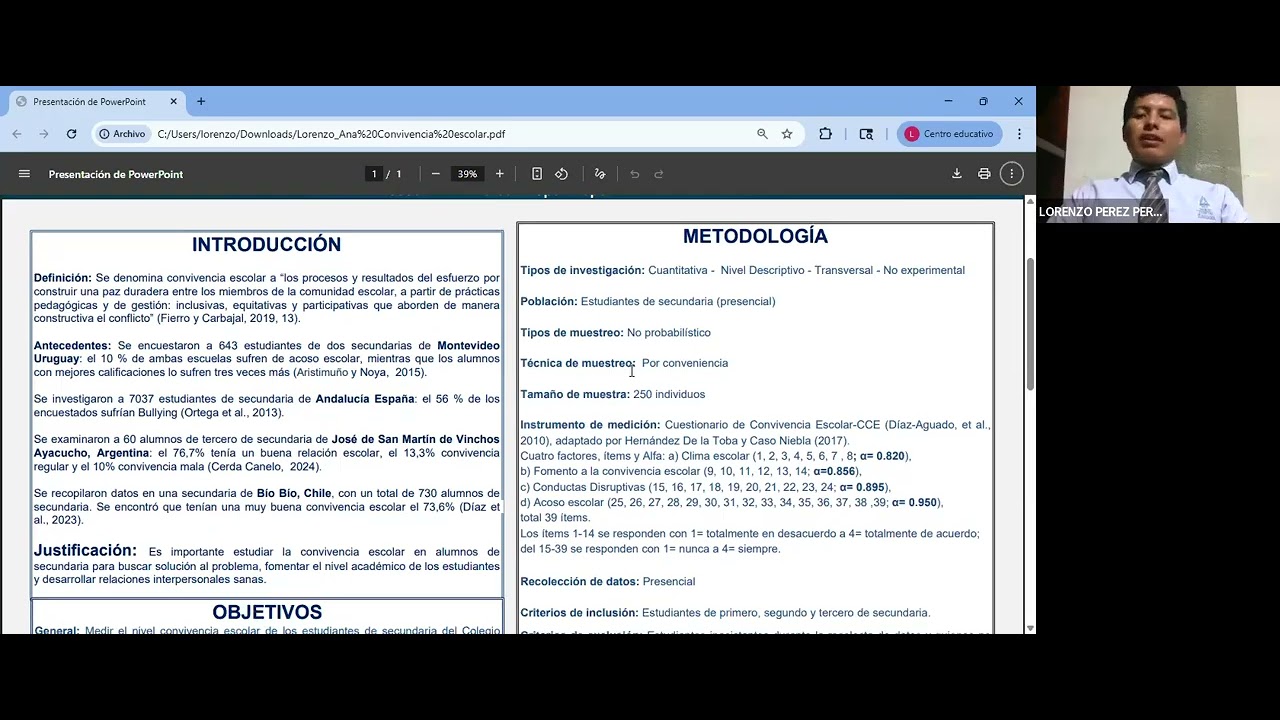
Task: Click the scrollbar down arrow
Action: pos(1030,628)
